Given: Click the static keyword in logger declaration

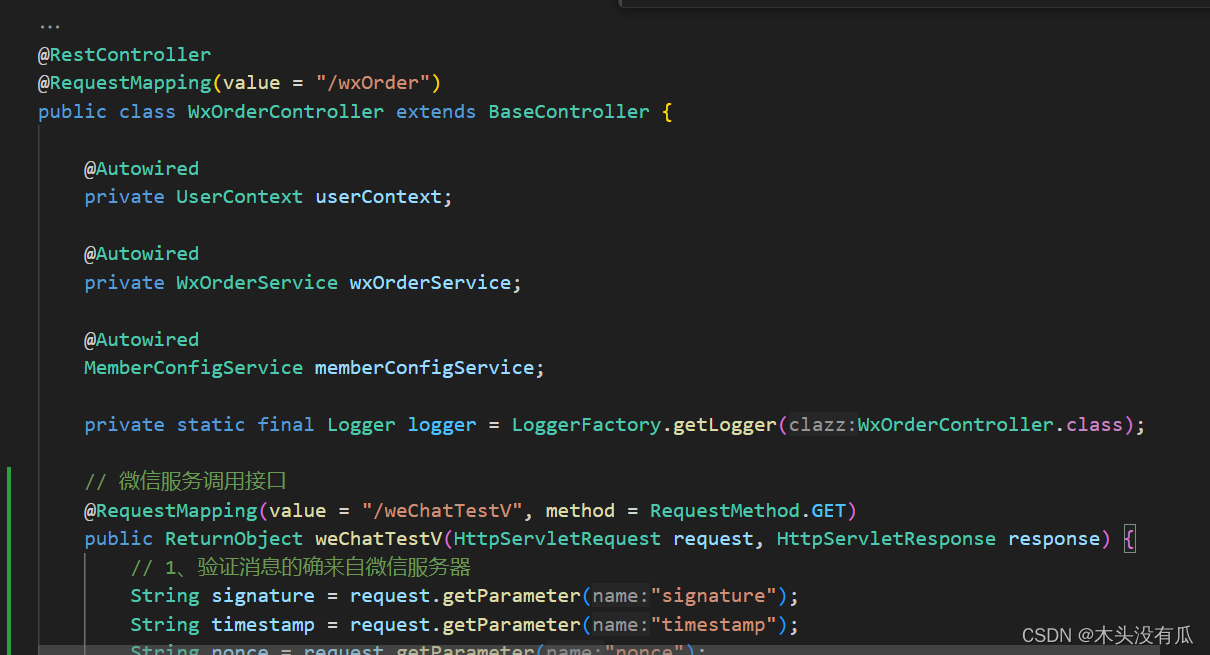Looking at the screenshot, I should tap(211, 424).
